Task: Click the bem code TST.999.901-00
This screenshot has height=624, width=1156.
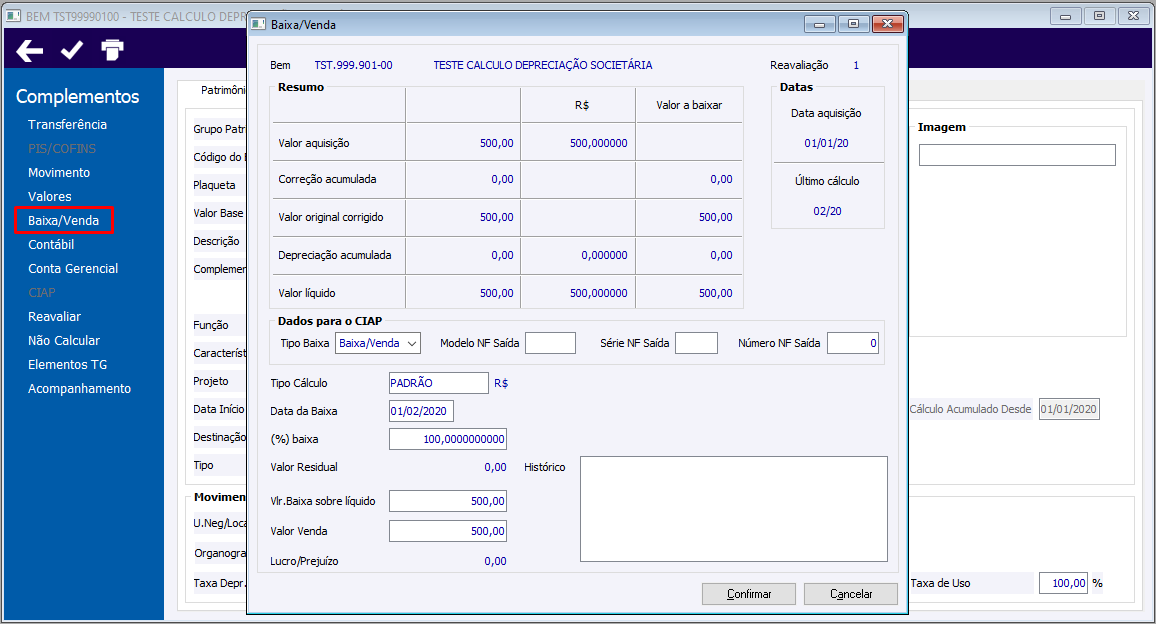Action: tap(353, 65)
